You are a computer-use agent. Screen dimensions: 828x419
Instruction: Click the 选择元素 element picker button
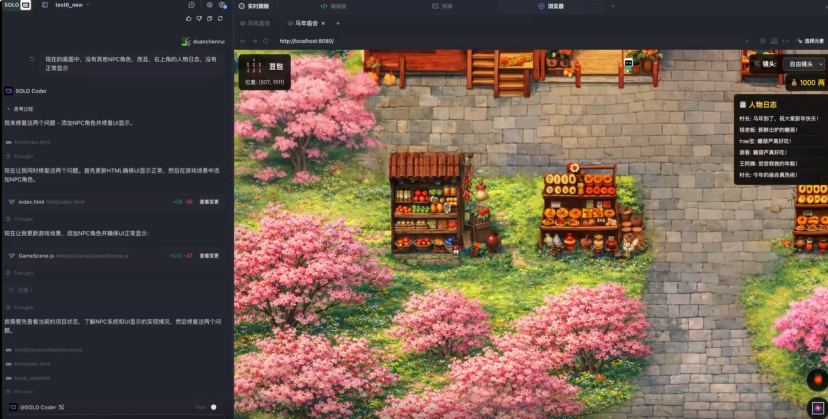(x=810, y=41)
